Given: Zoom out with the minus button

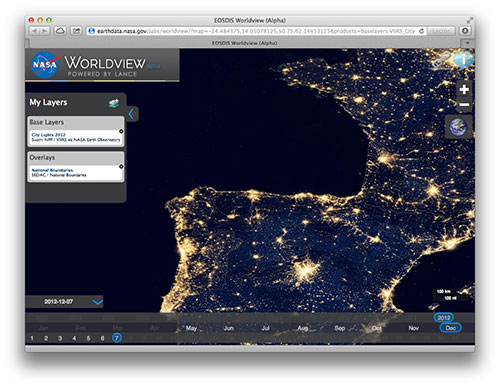Looking at the screenshot, I should (x=464, y=105).
